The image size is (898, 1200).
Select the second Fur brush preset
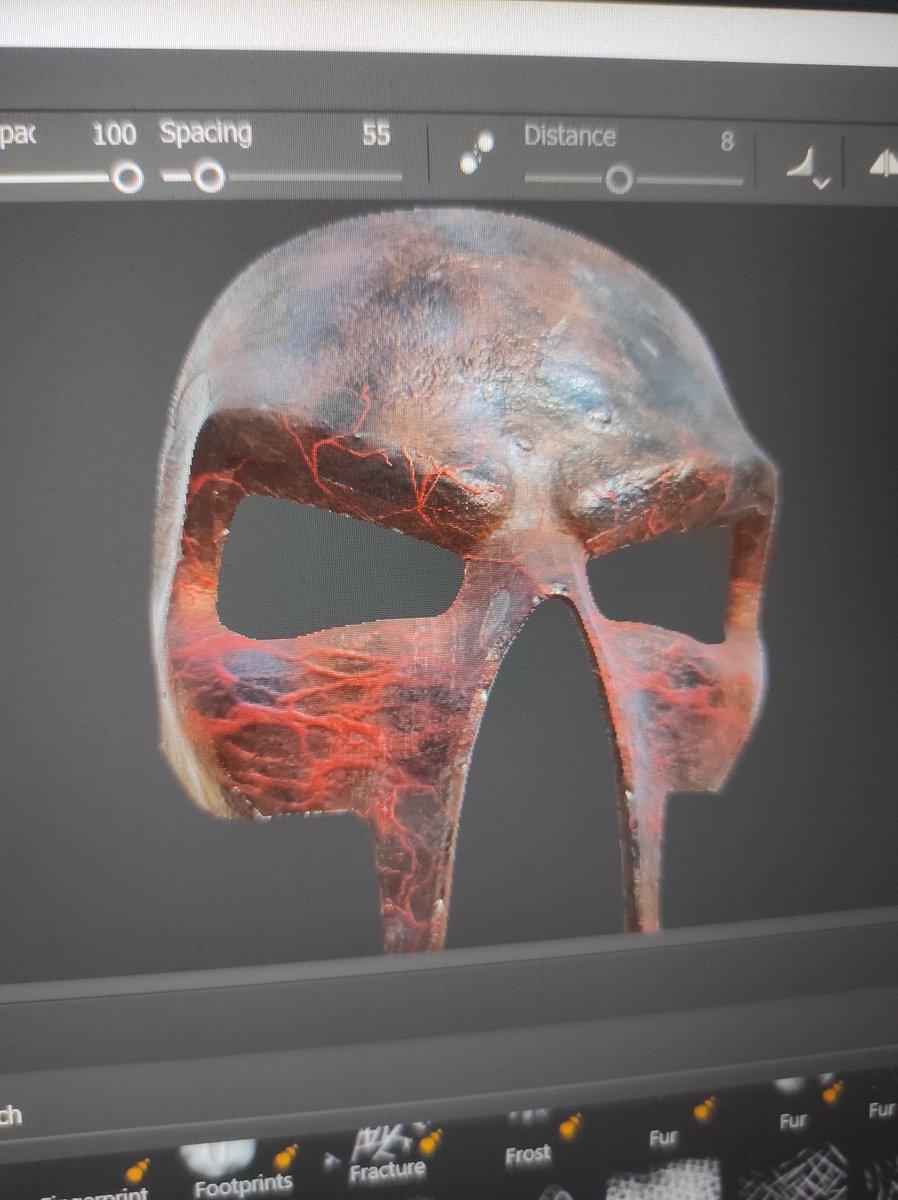792,1120
